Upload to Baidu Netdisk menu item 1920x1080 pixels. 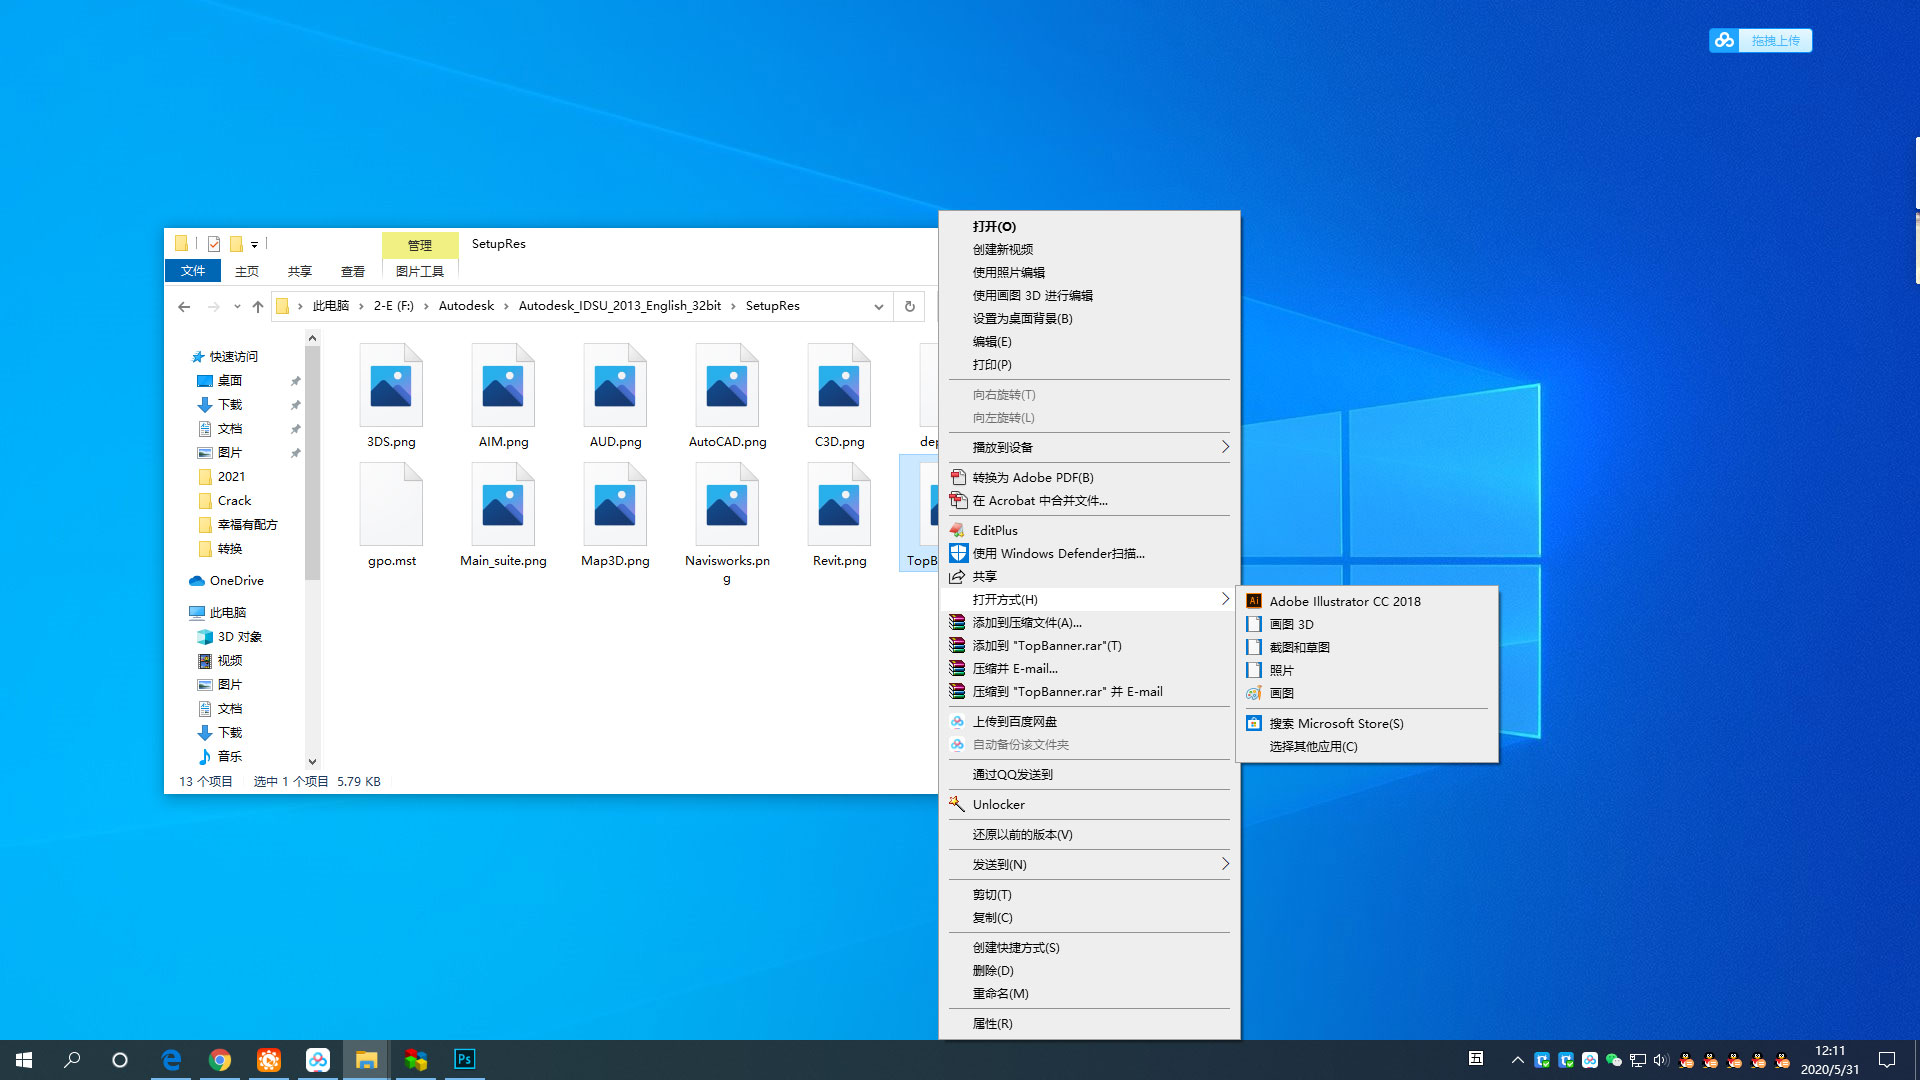(x=1014, y=721)
